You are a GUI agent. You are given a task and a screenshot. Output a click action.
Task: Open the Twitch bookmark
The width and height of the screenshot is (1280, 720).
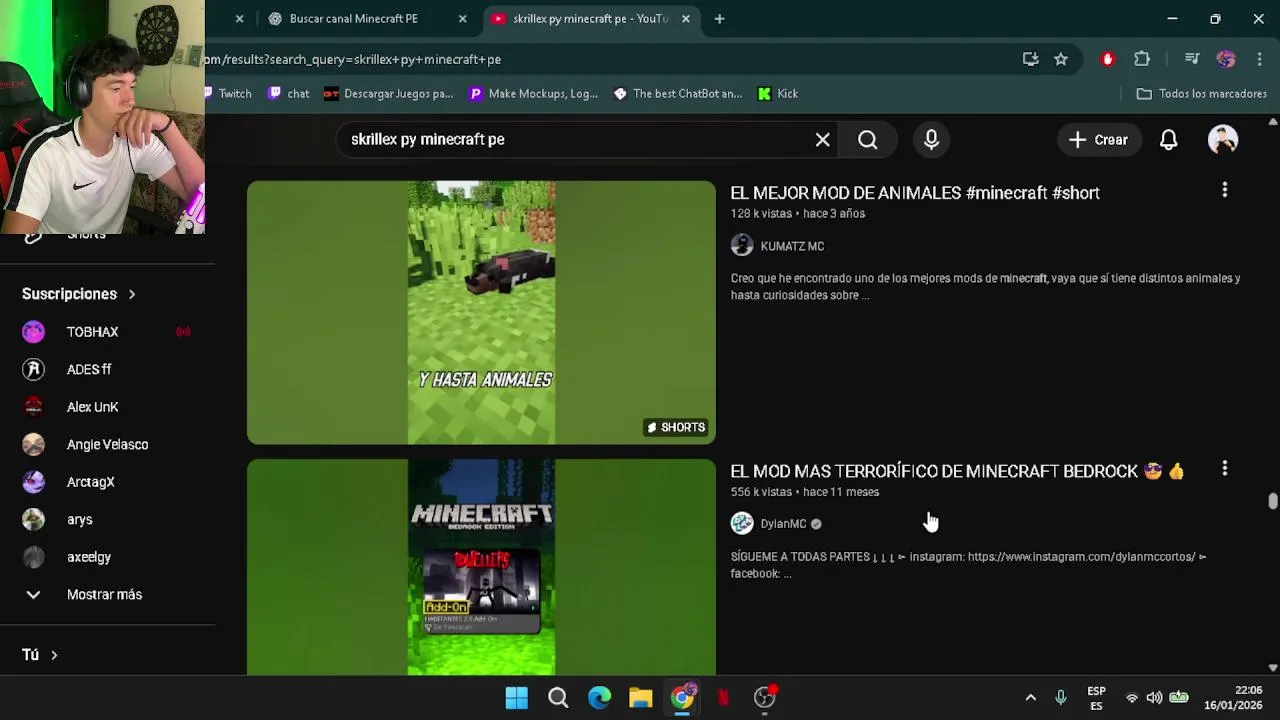pyautogui.click(x=227, y=94)
